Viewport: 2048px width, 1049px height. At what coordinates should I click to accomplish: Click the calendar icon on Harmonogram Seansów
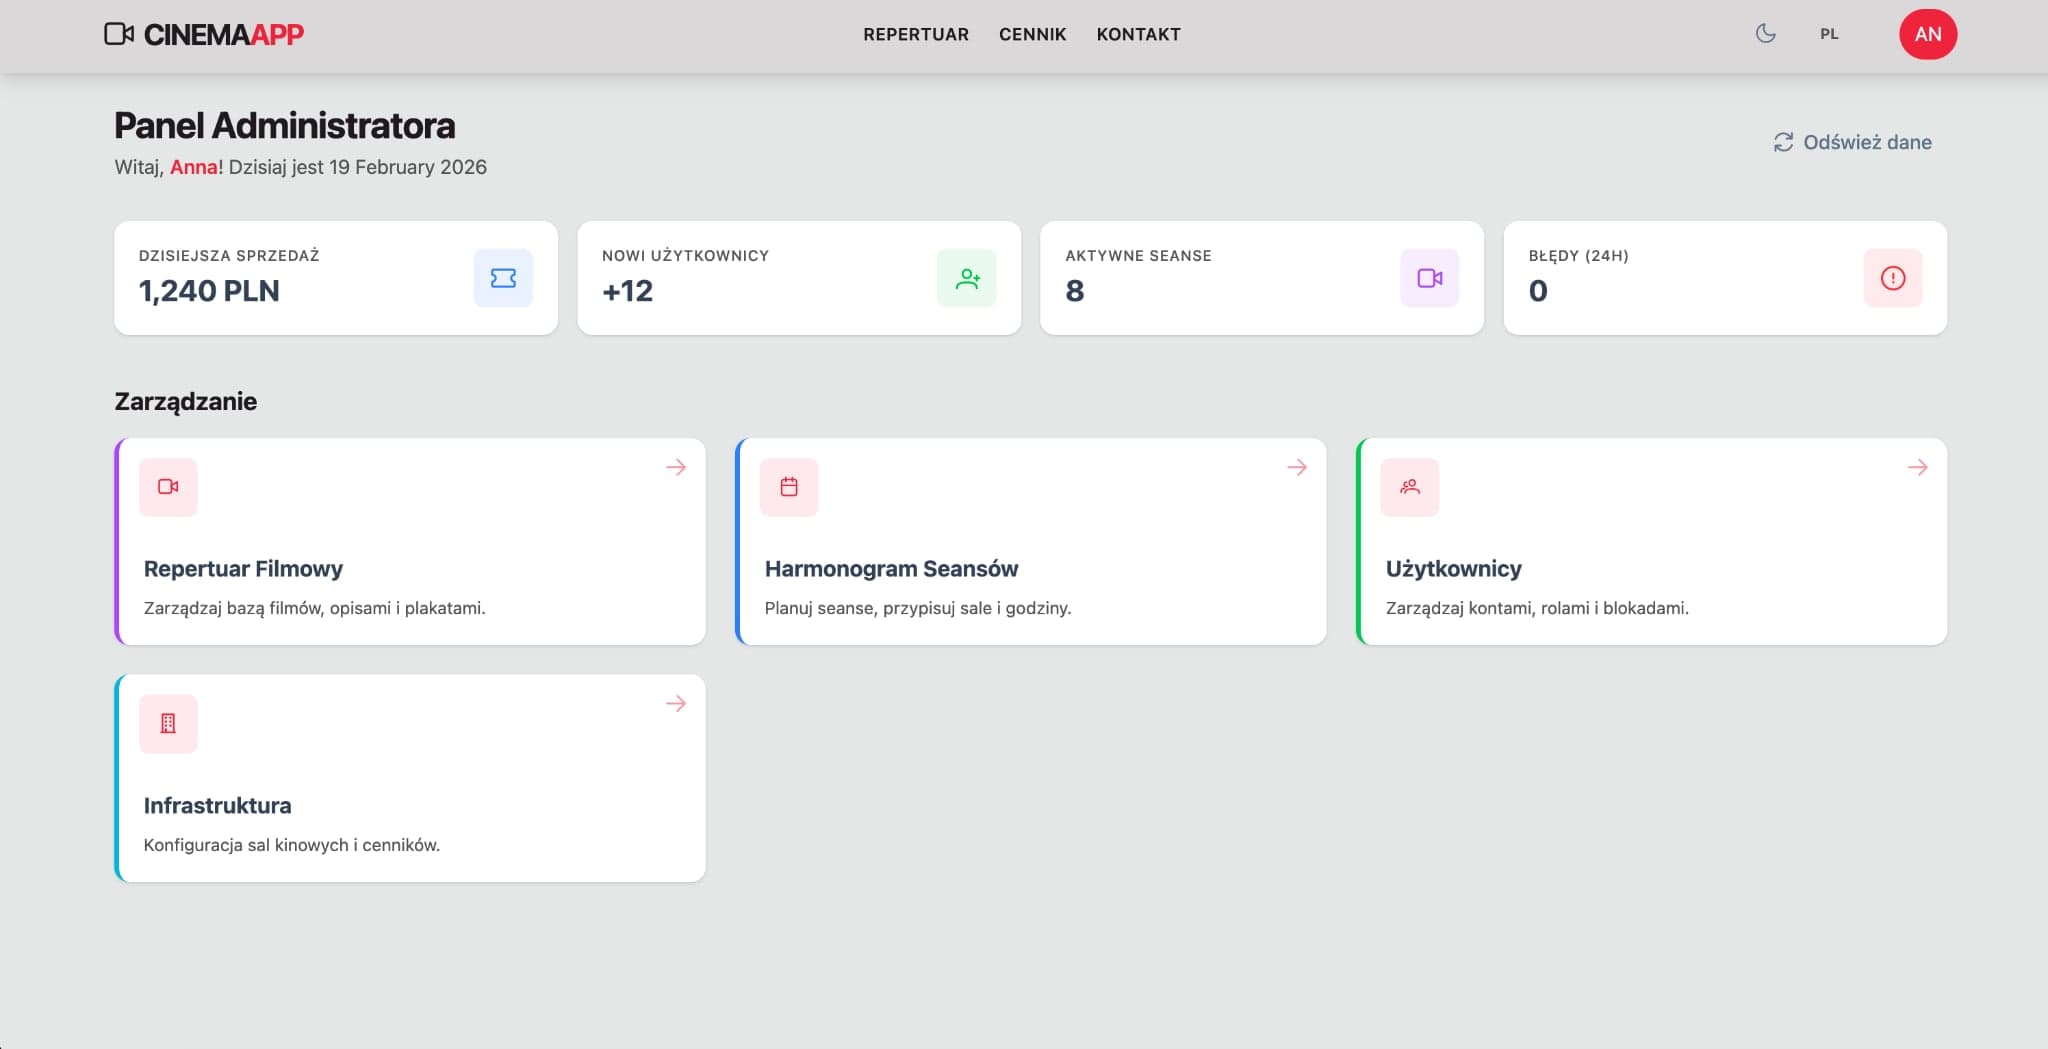tap(789, 487)
